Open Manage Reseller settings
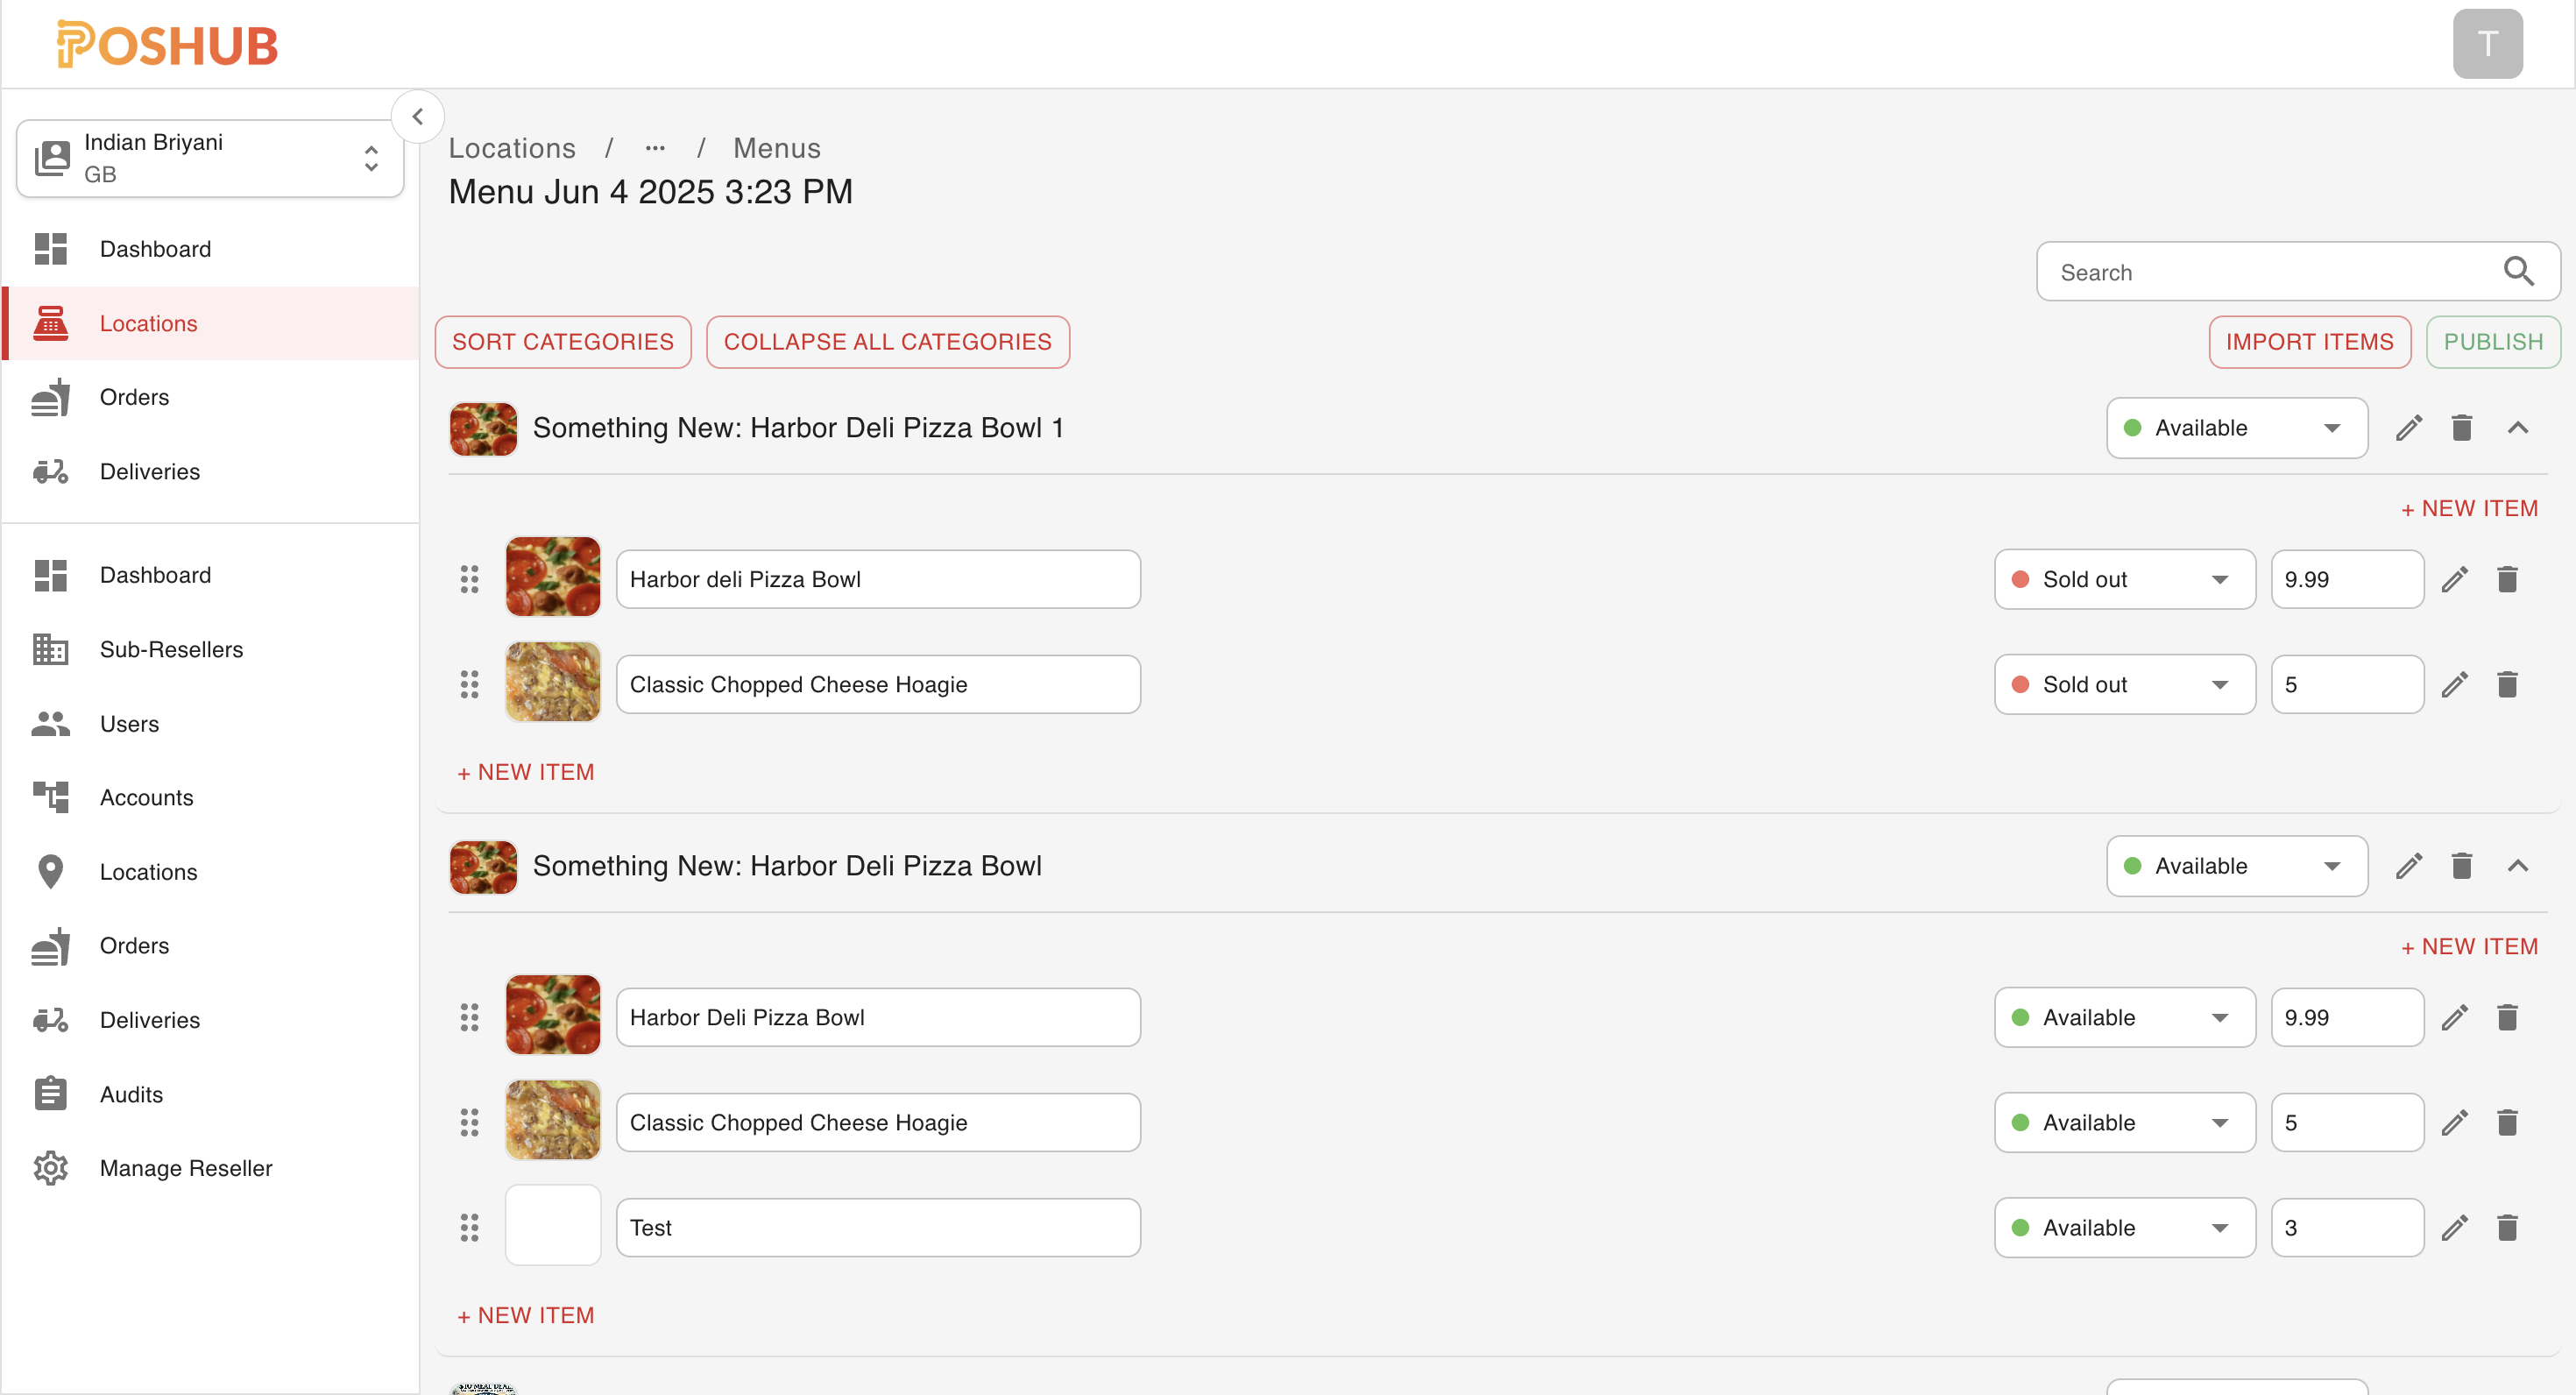Viewport: 2576px width, 1395px height. point(186,1169)
